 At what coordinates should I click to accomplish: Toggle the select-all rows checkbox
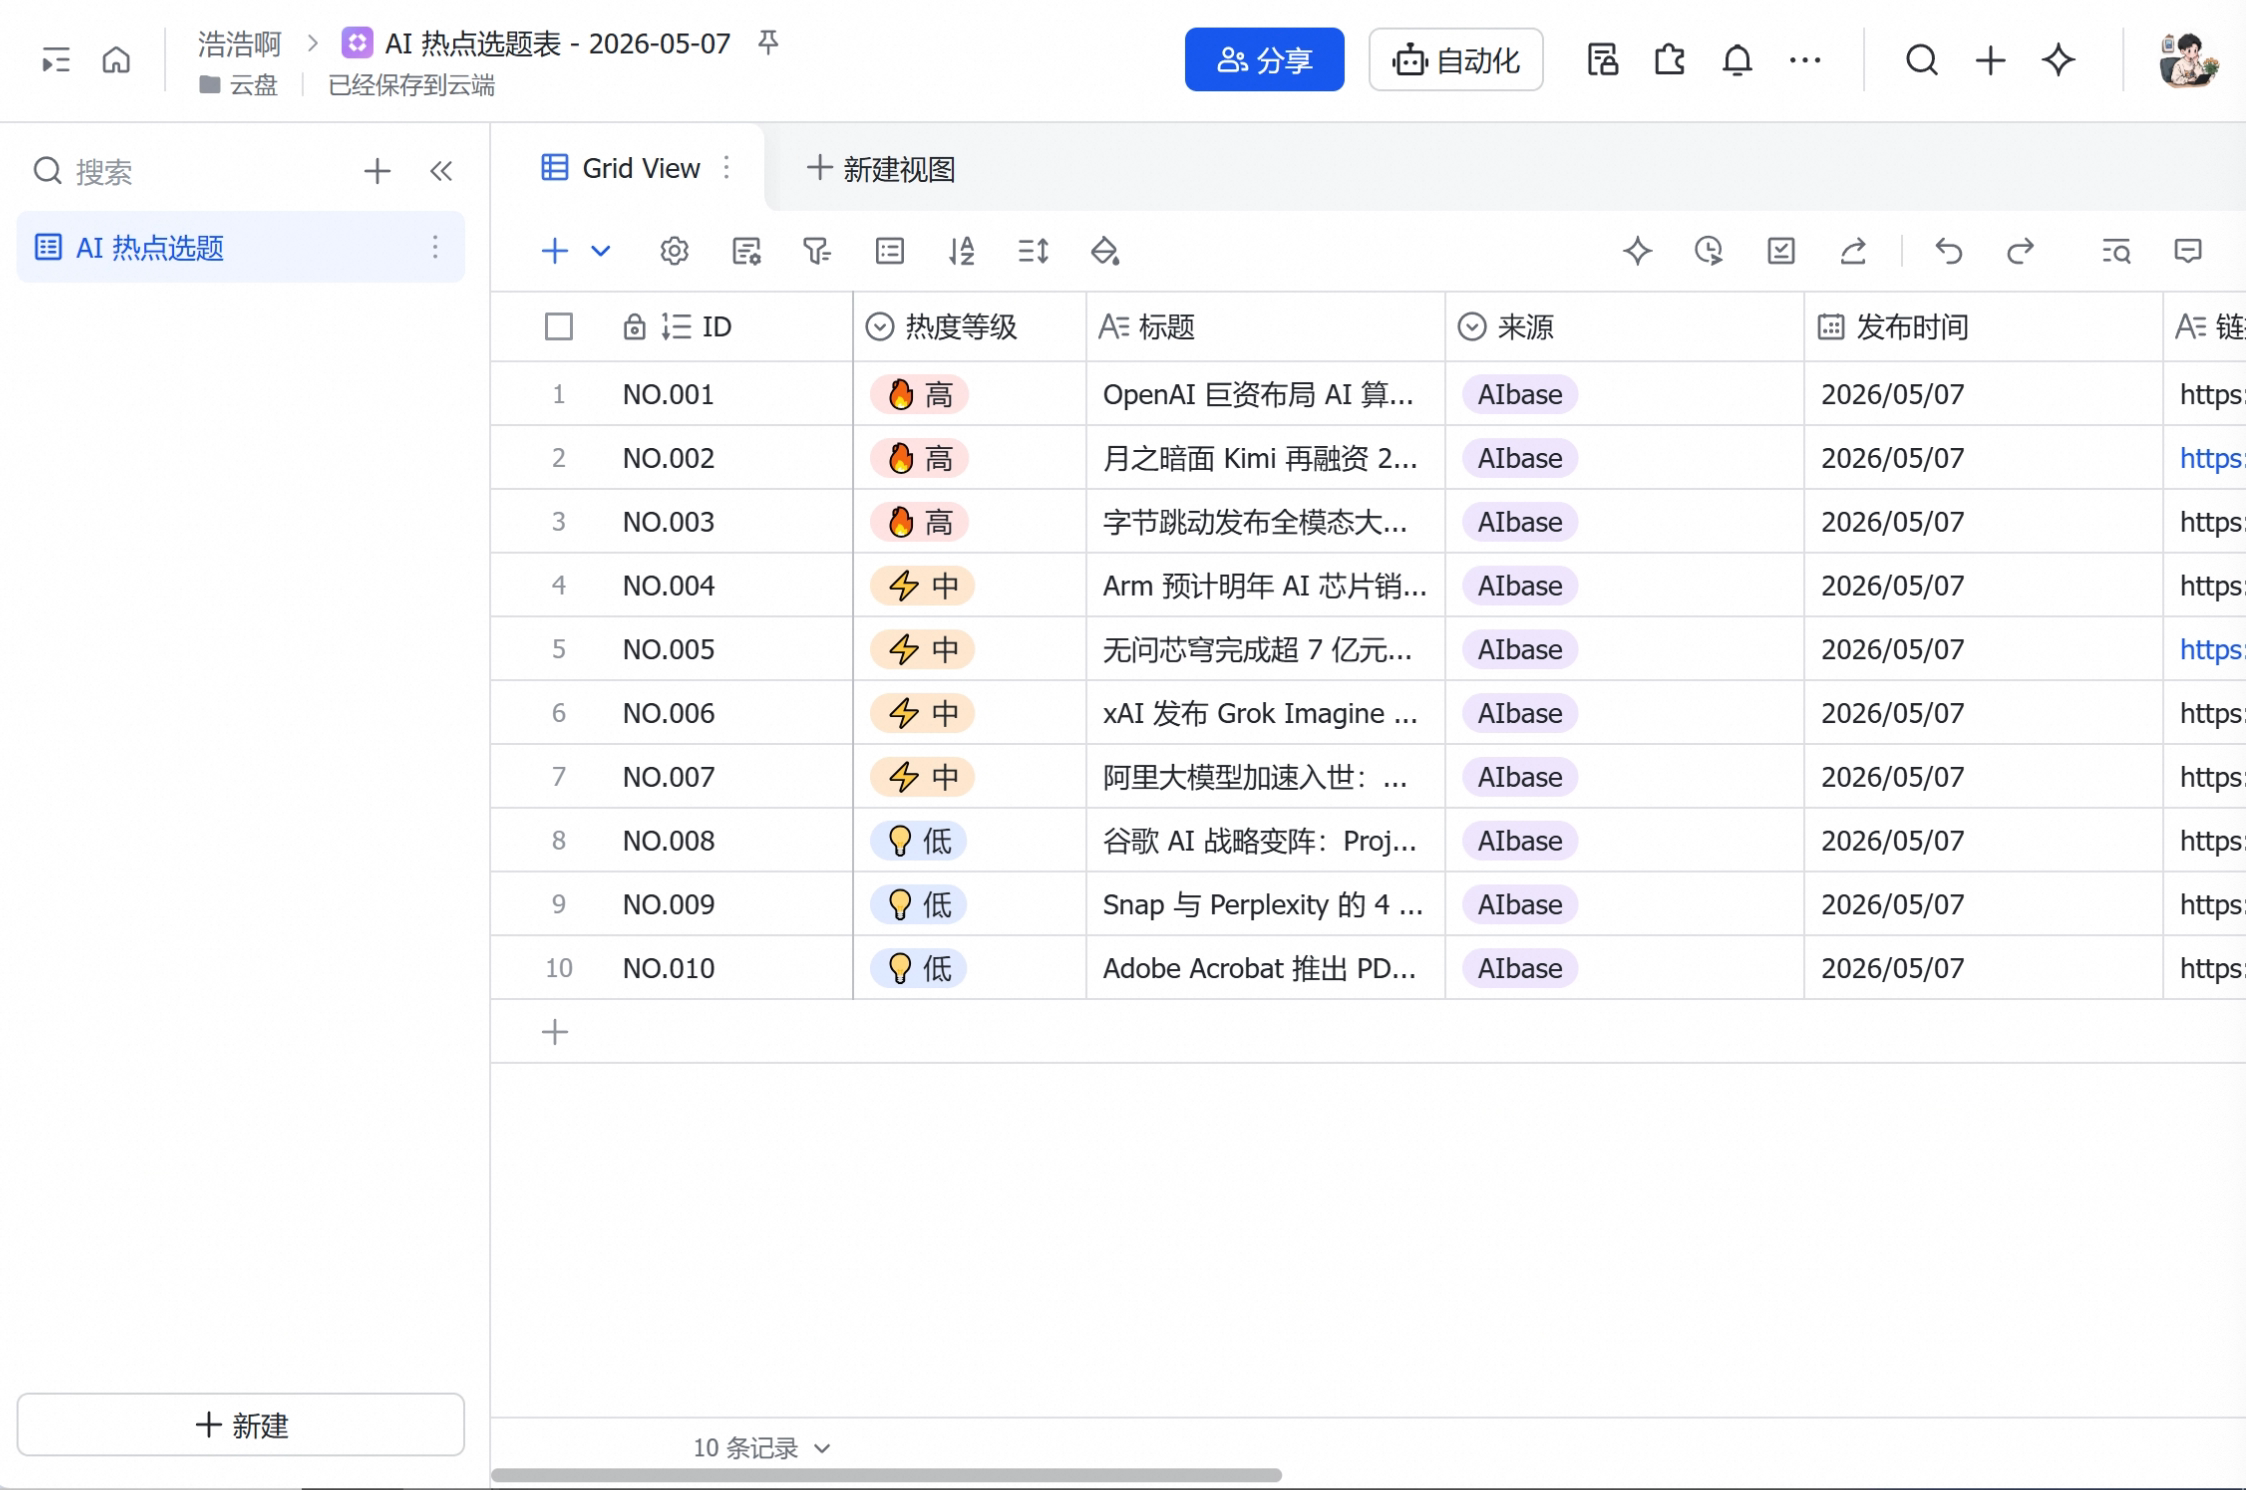click(559, 327)
